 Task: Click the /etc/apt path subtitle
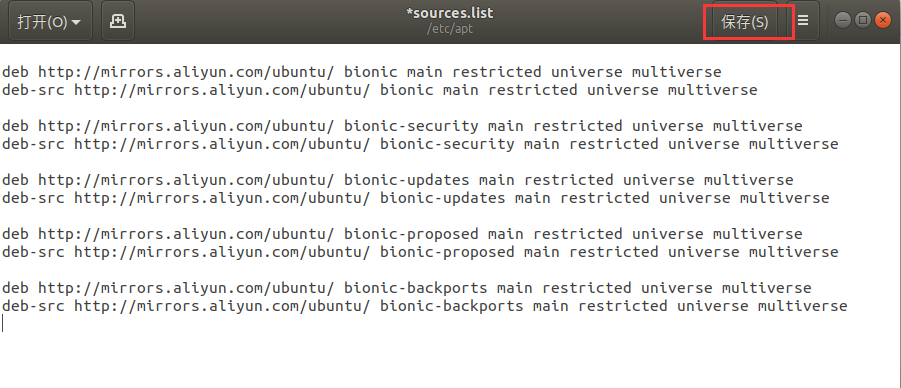click(x=450, y=29)
